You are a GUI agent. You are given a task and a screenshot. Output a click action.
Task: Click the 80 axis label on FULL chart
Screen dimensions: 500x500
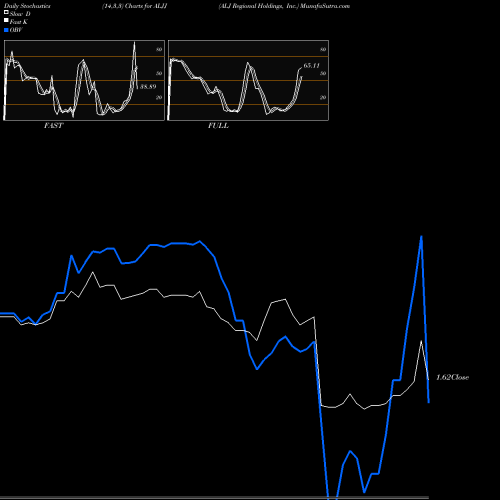323,50
